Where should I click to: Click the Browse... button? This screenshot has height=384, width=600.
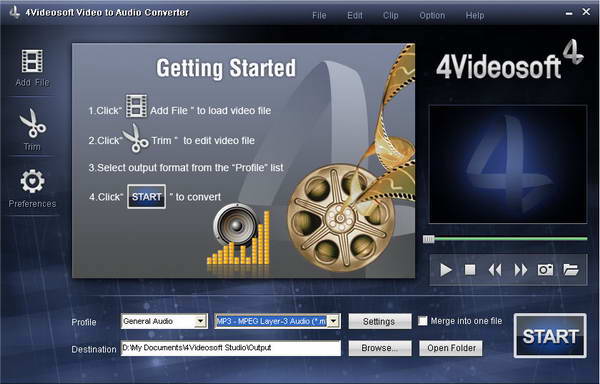(x=380, y=348)
